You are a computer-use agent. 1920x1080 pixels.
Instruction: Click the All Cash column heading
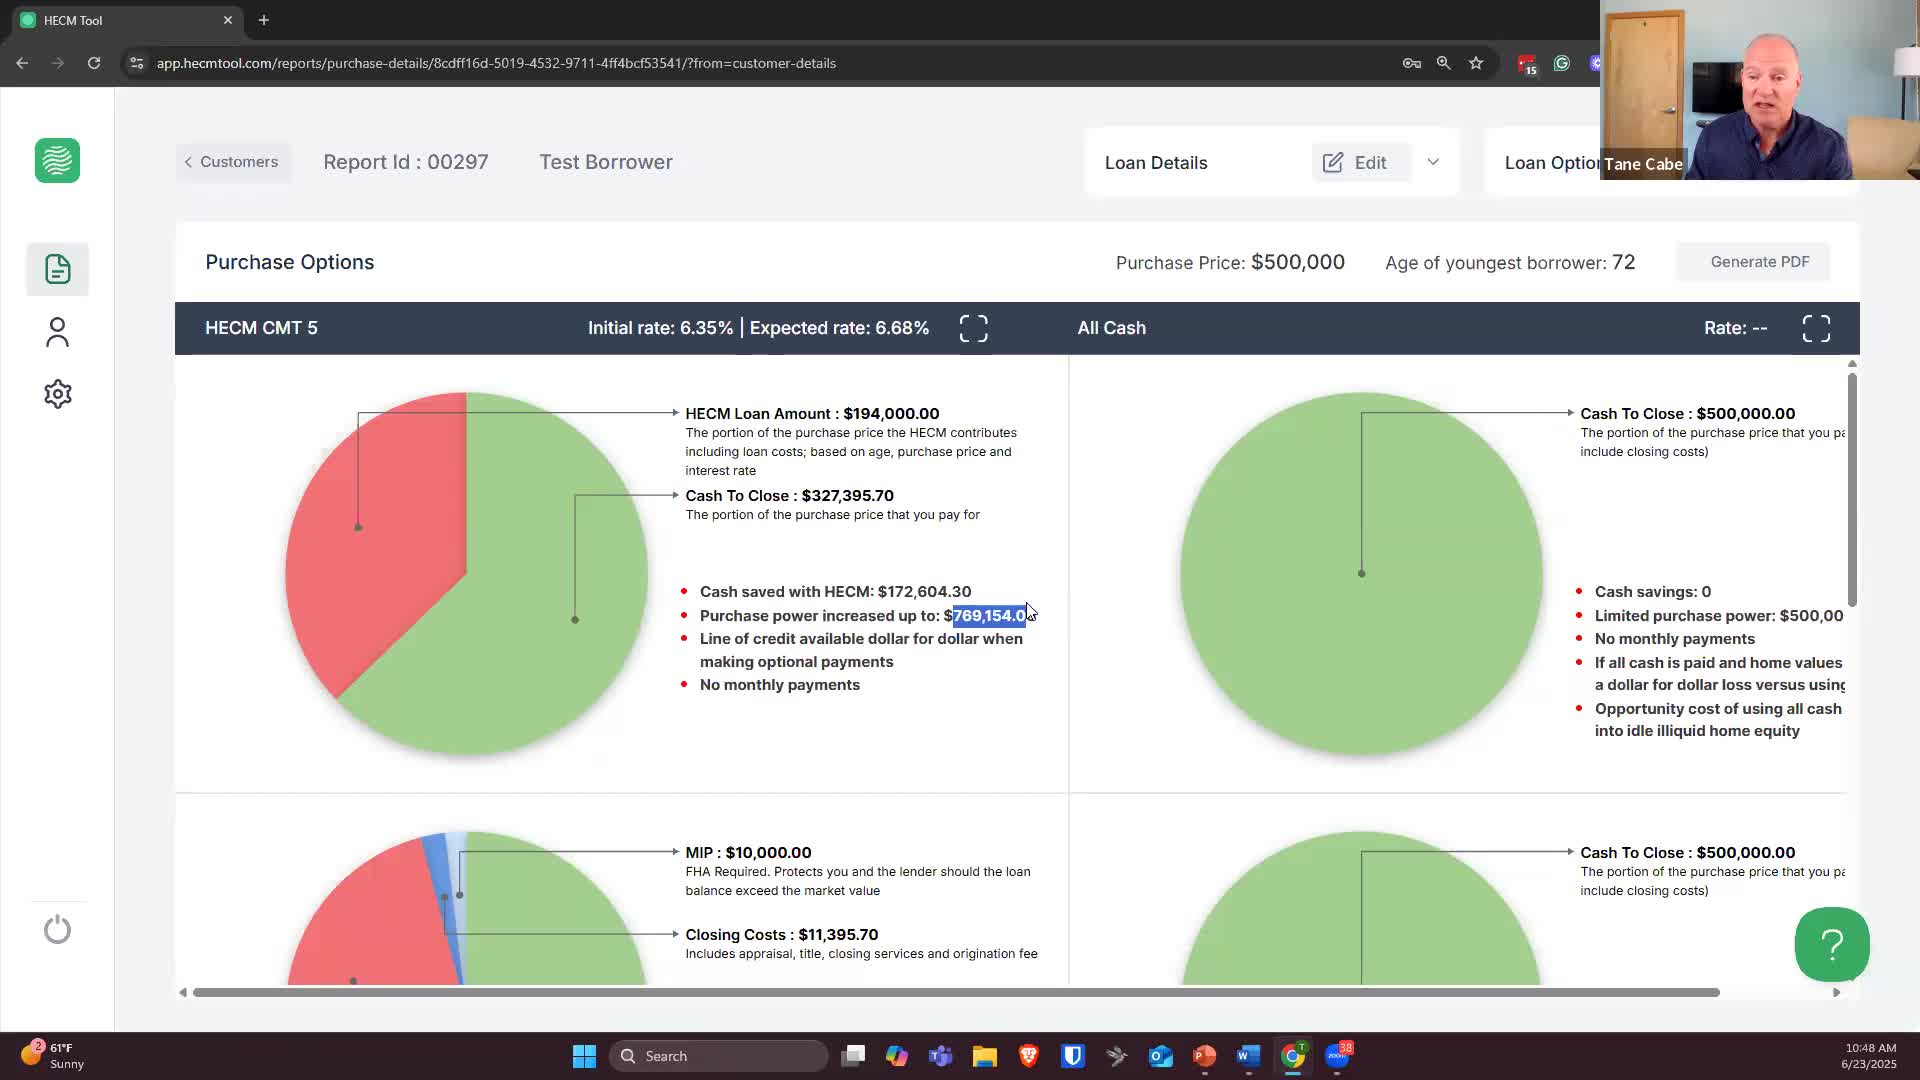1111,328
